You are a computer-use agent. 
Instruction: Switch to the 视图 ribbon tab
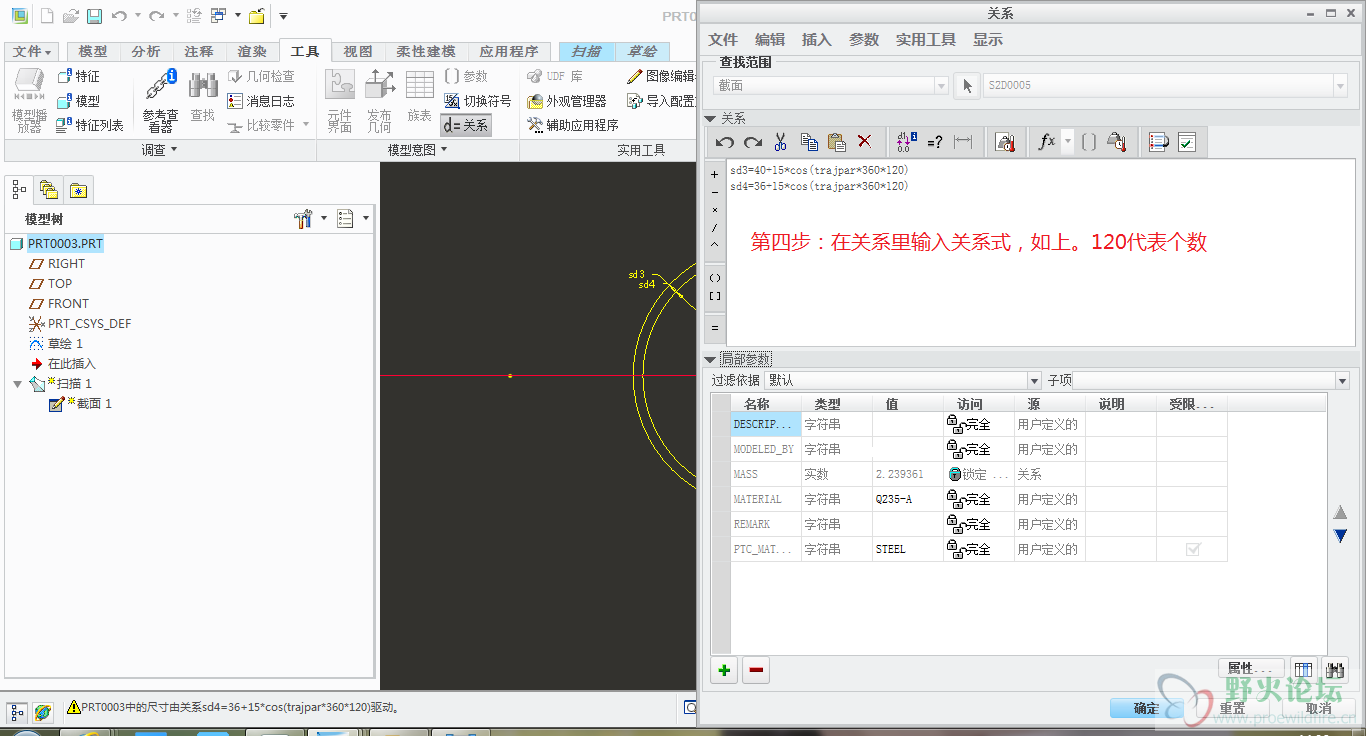pos(358,52)
